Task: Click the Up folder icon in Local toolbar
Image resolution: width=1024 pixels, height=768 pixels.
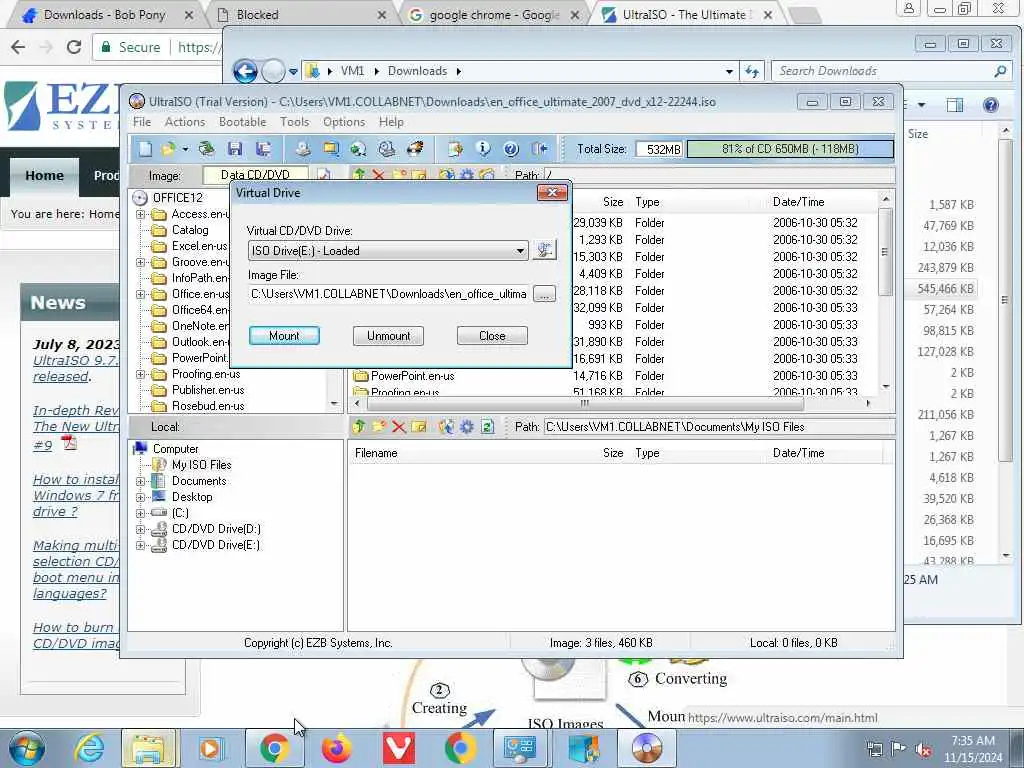Action: [359, 427]
